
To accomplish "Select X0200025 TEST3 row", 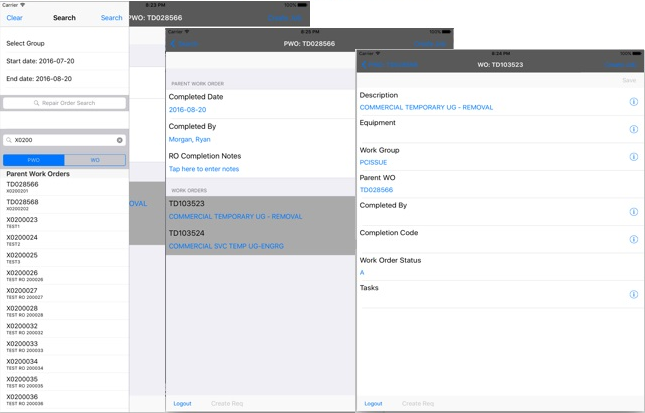I will (65, 258).
